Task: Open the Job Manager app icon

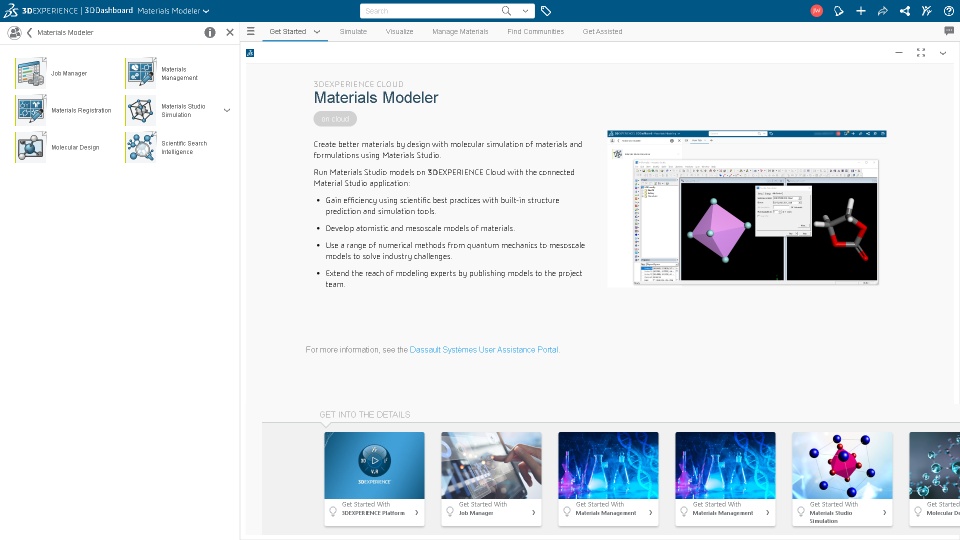Action: 31,73
